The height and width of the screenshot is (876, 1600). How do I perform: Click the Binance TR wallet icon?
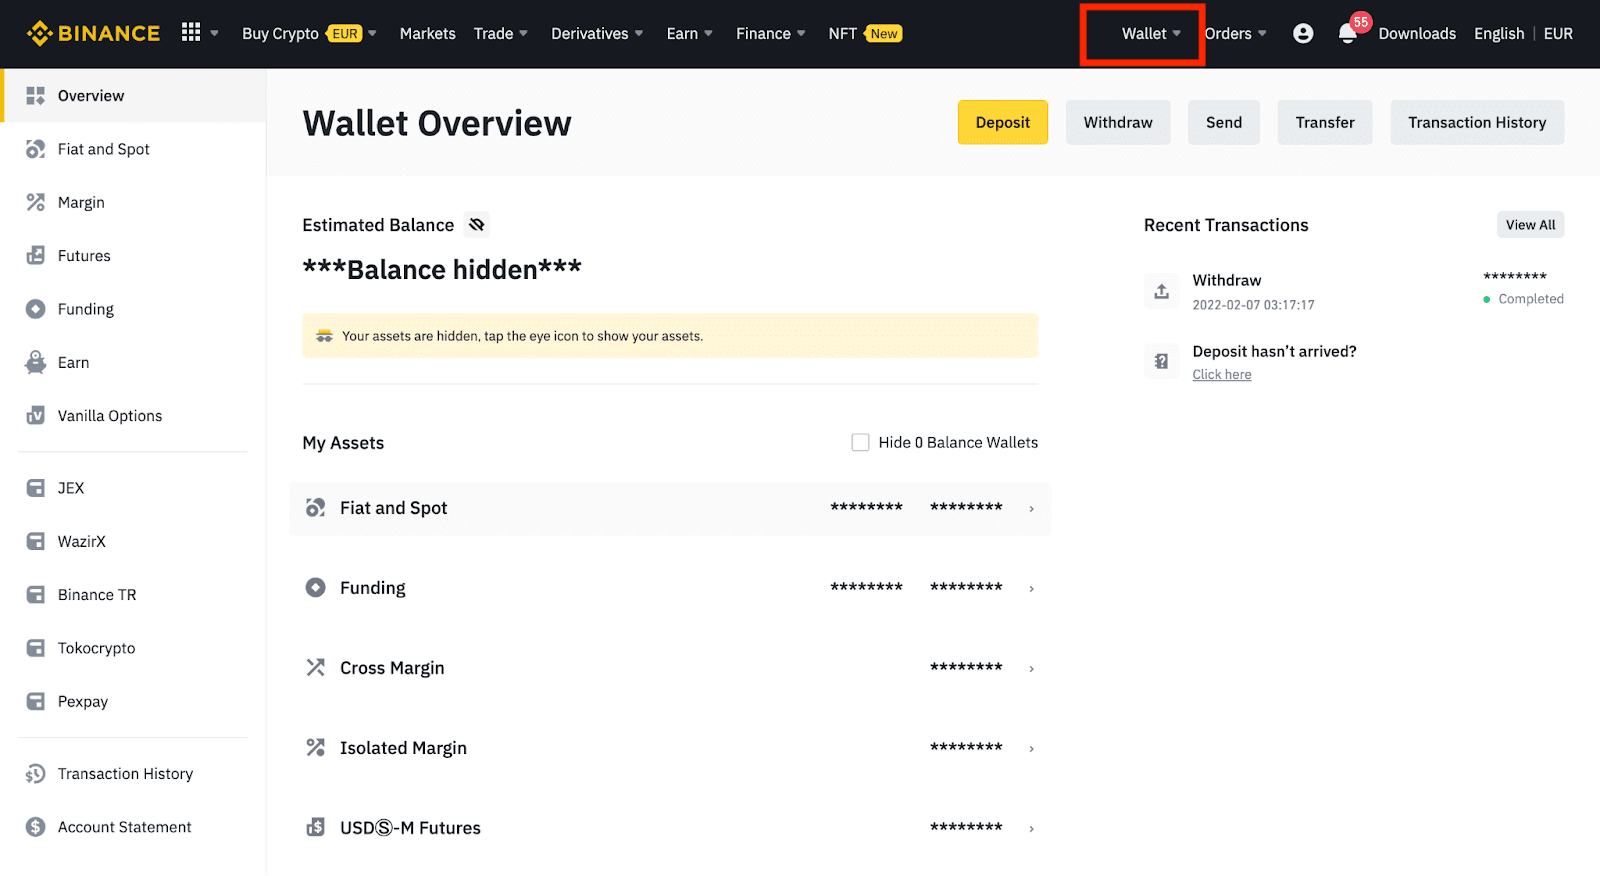coord(36,594)
